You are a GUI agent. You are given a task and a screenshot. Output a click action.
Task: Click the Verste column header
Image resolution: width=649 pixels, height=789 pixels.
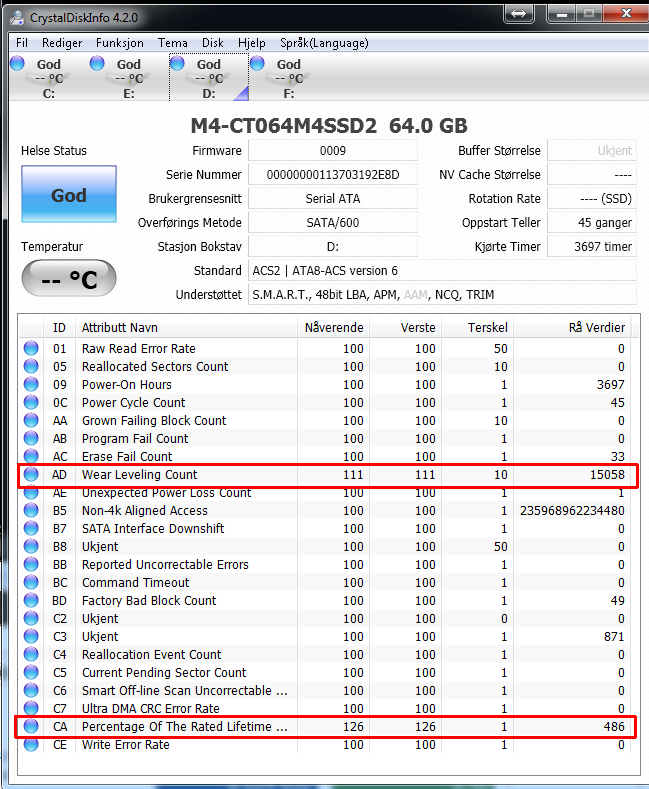click(405, 328)
